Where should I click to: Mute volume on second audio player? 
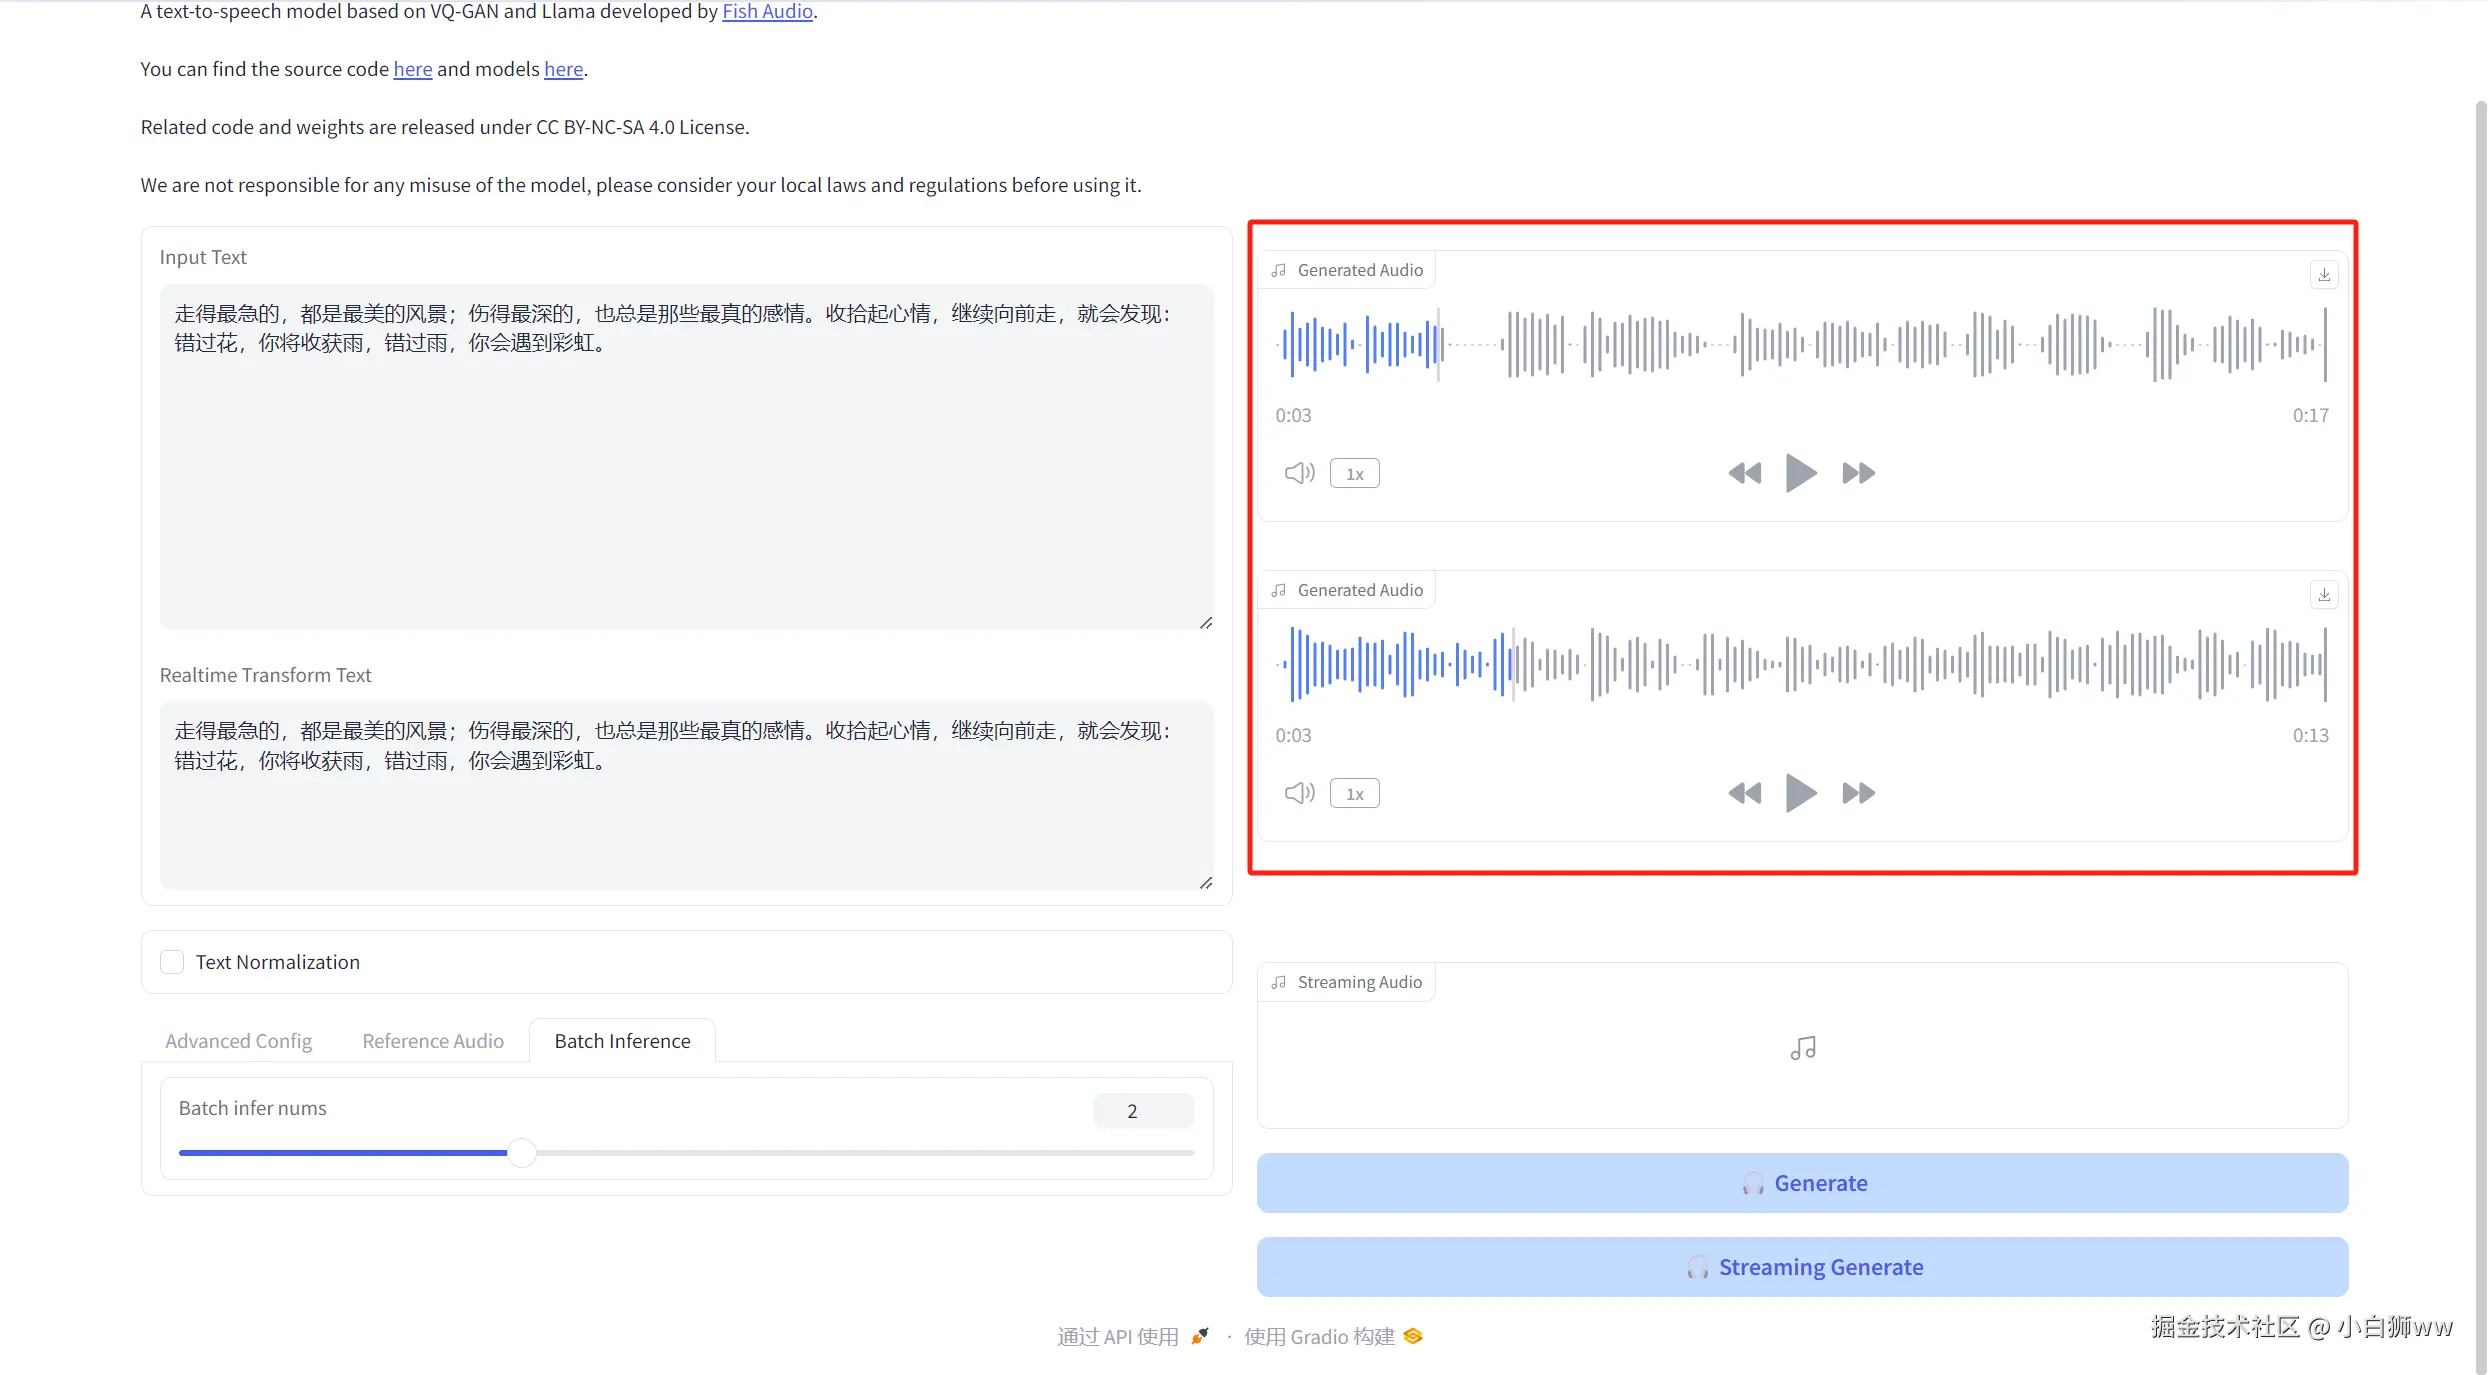click(1299, 793)
